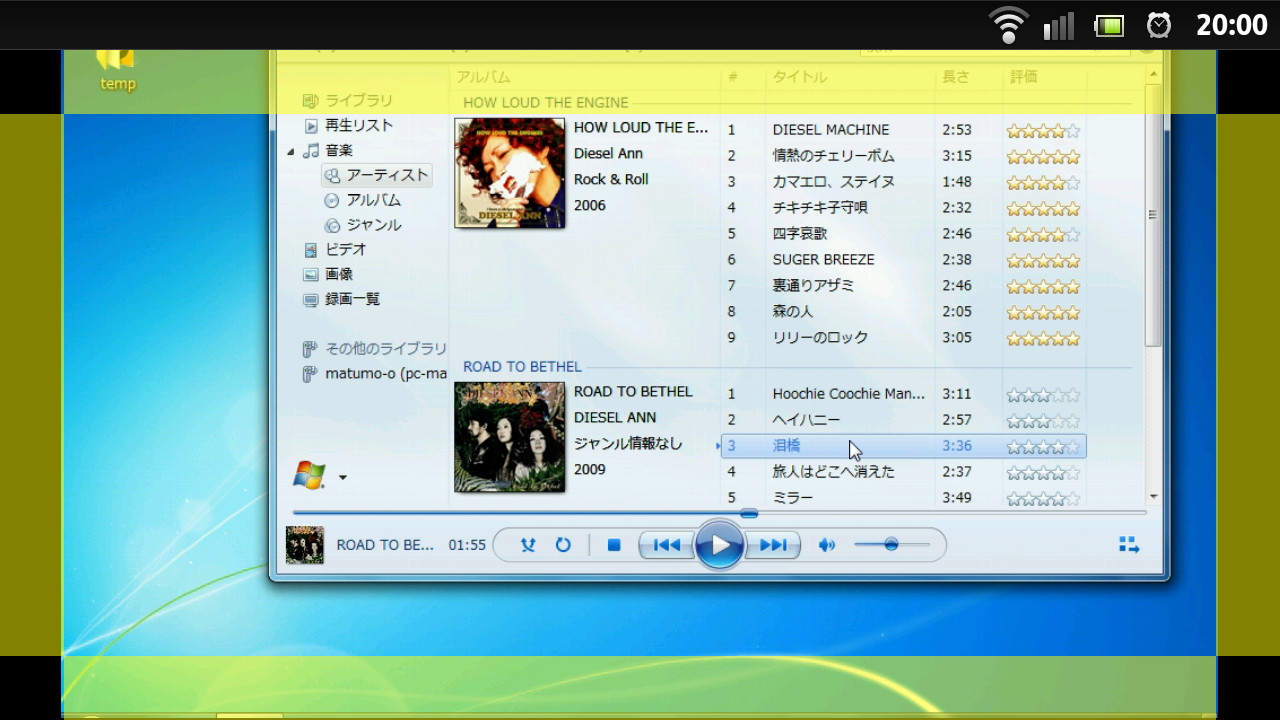Image resolution: width=1280 pixels, height=720 pixels.
Task: Tap the alarm clock status bar icon
Action: click(1159, 25)
